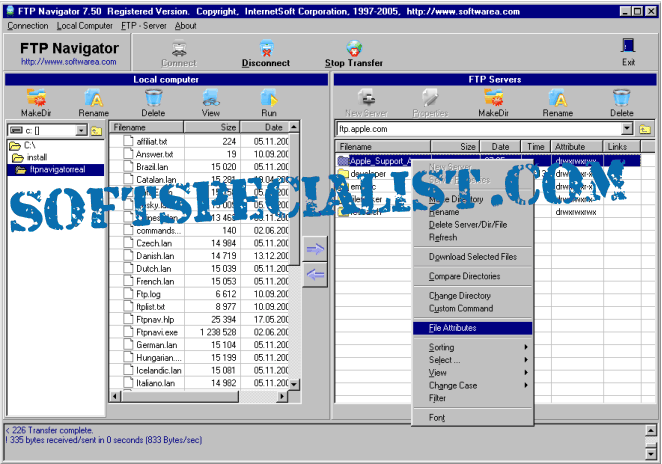Click the FTP Navigator title bar icon
The image size is (662, 464).
[x=10, y=11]
